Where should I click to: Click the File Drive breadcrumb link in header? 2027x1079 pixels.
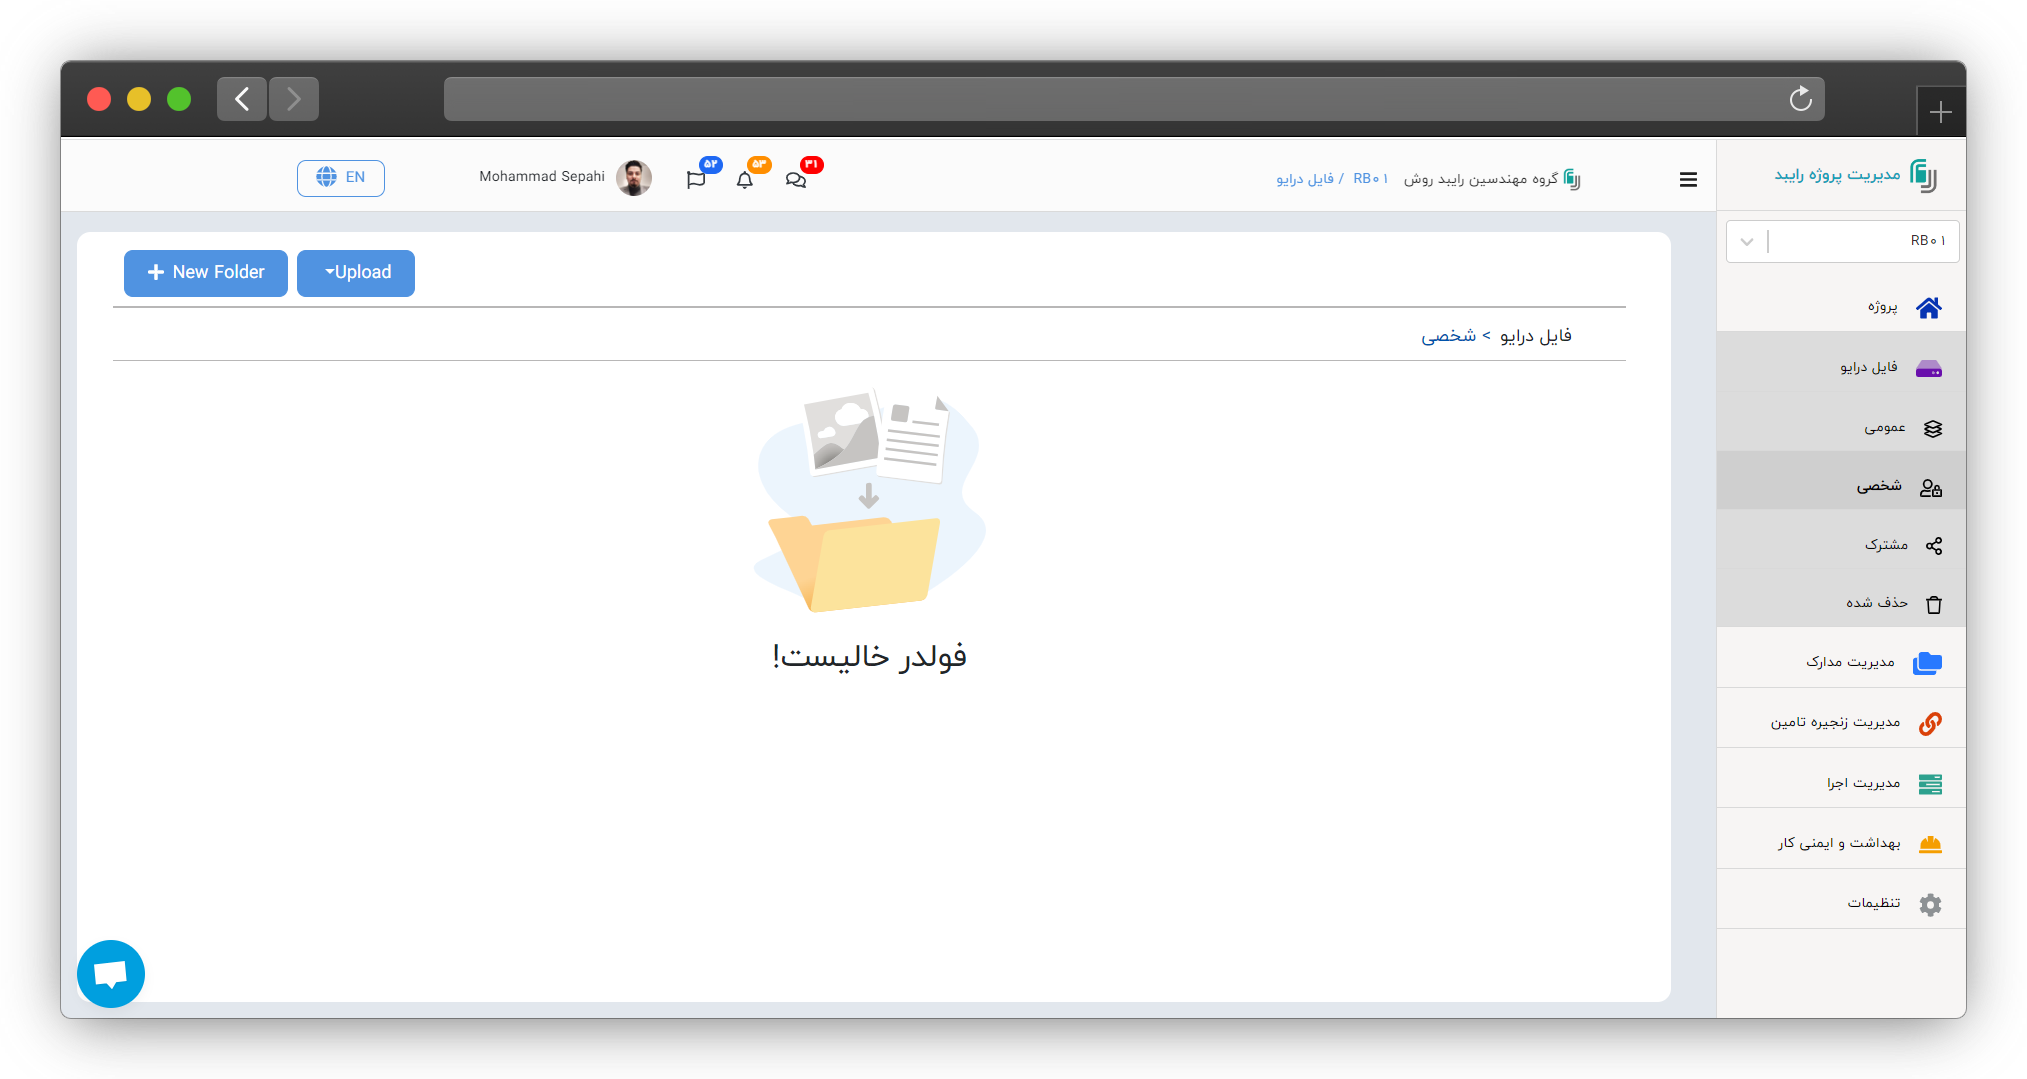coord(1305,179)
